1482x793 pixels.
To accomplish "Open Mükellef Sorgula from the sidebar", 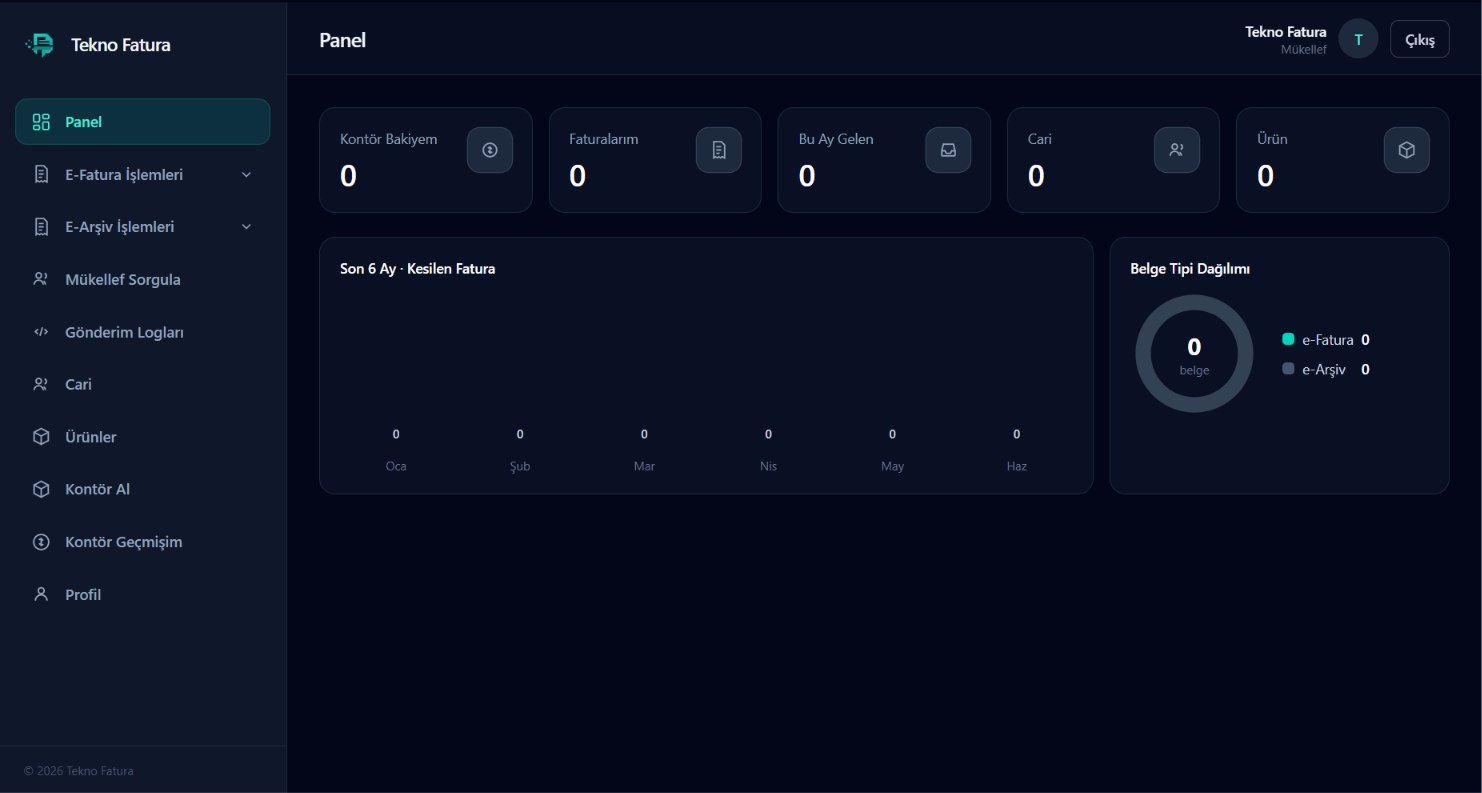I will (x=143, y=279).
